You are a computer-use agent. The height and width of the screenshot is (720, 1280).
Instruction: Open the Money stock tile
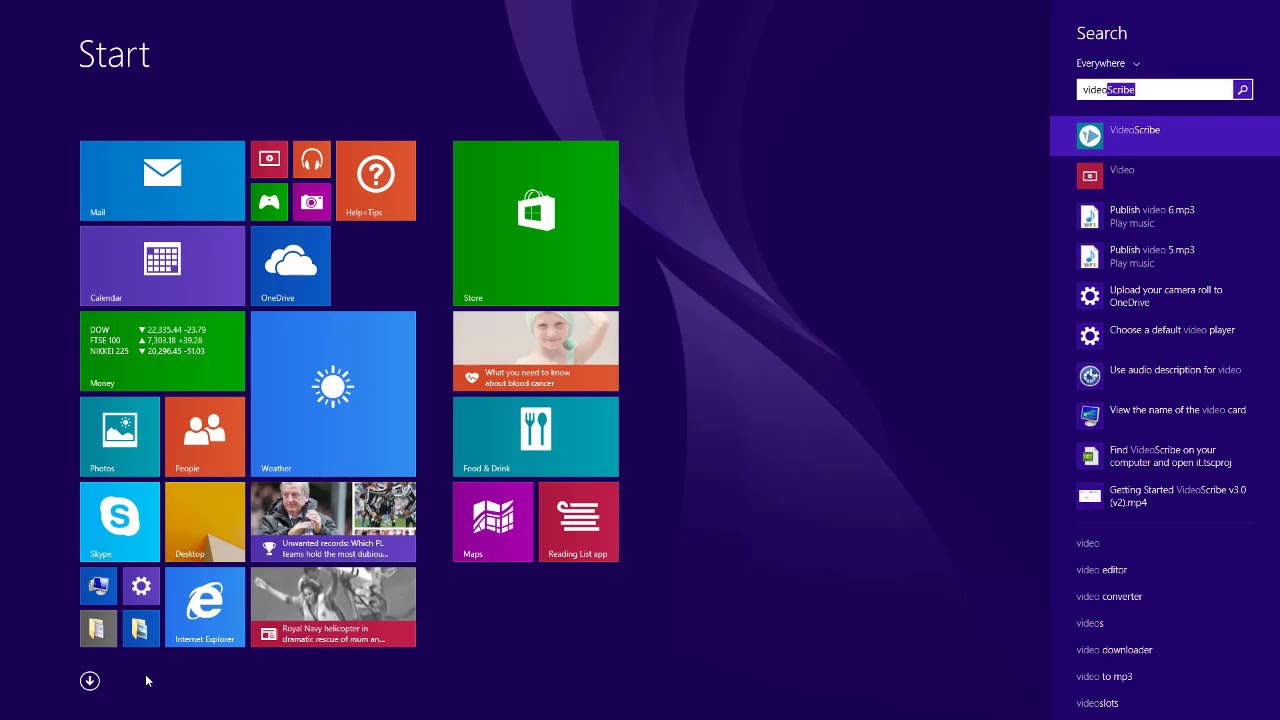point(162,351)
